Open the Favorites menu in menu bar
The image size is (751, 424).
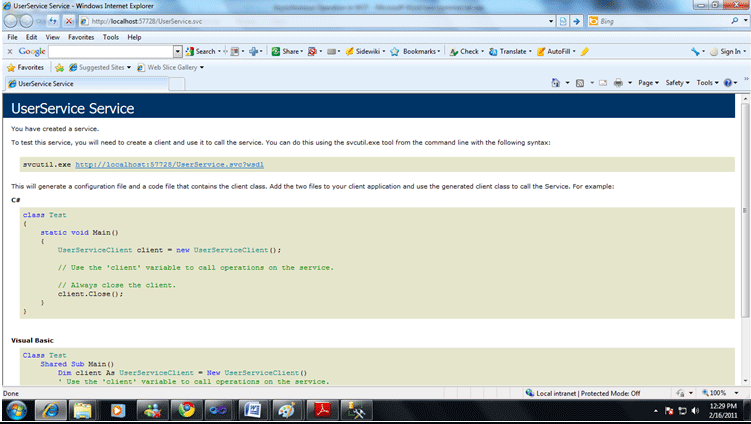[x=81, y=37]
